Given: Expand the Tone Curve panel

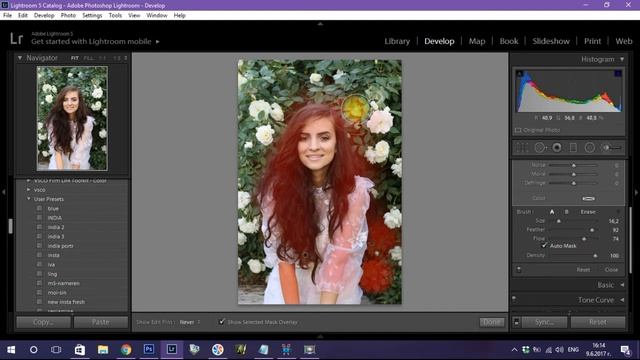Looking at the screenshot, I should coord(622,300).
